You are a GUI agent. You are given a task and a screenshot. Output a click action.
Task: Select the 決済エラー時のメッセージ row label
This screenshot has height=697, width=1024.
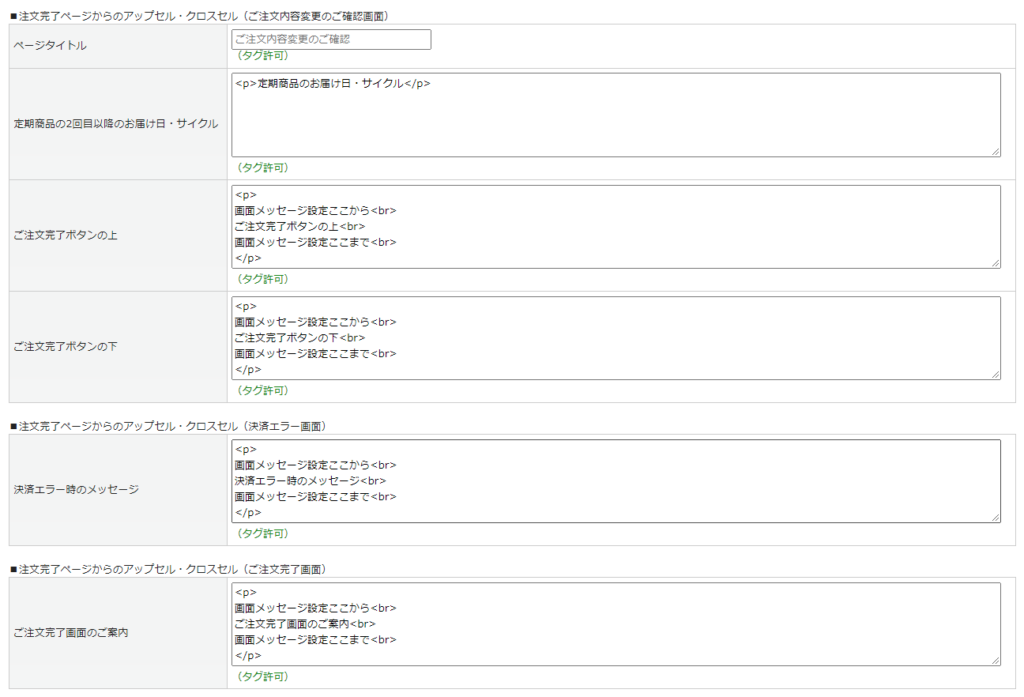[76, 489]
